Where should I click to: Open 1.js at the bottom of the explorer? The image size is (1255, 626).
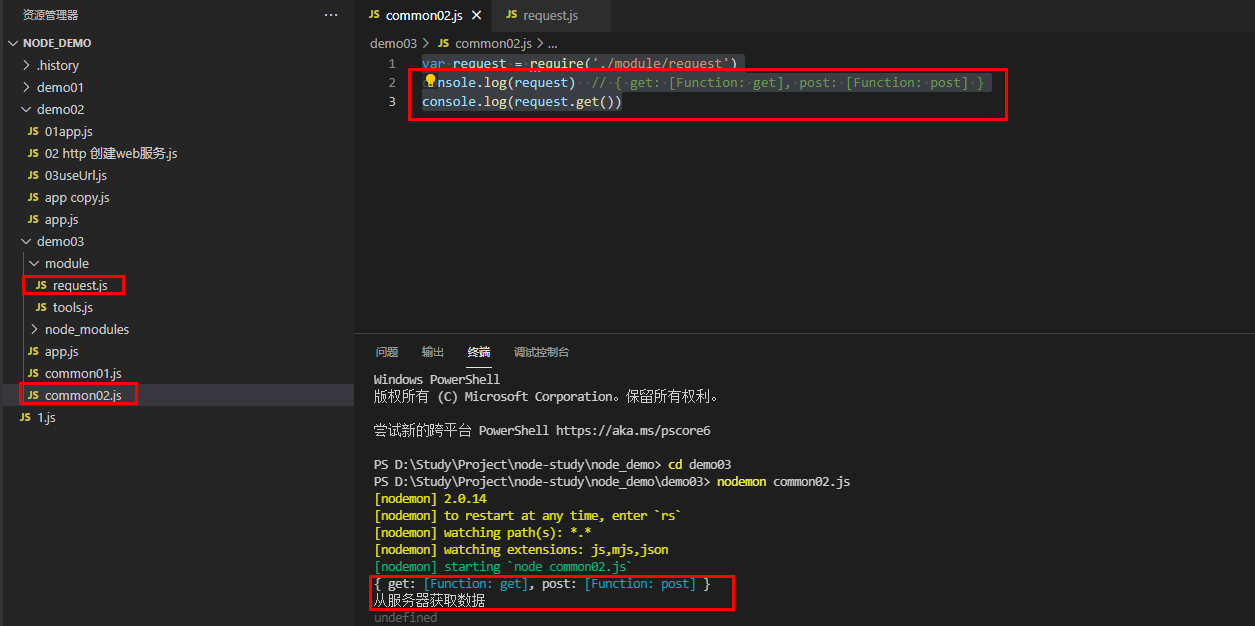coord(44,417)
